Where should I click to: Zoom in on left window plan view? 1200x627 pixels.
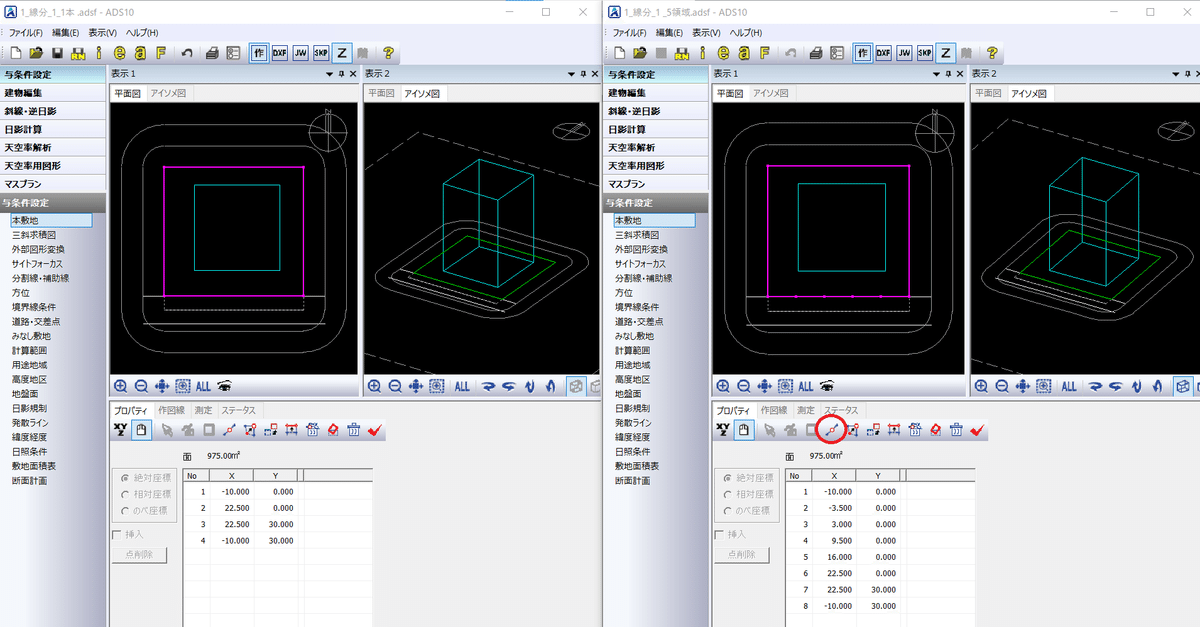[x=121, y=386]
